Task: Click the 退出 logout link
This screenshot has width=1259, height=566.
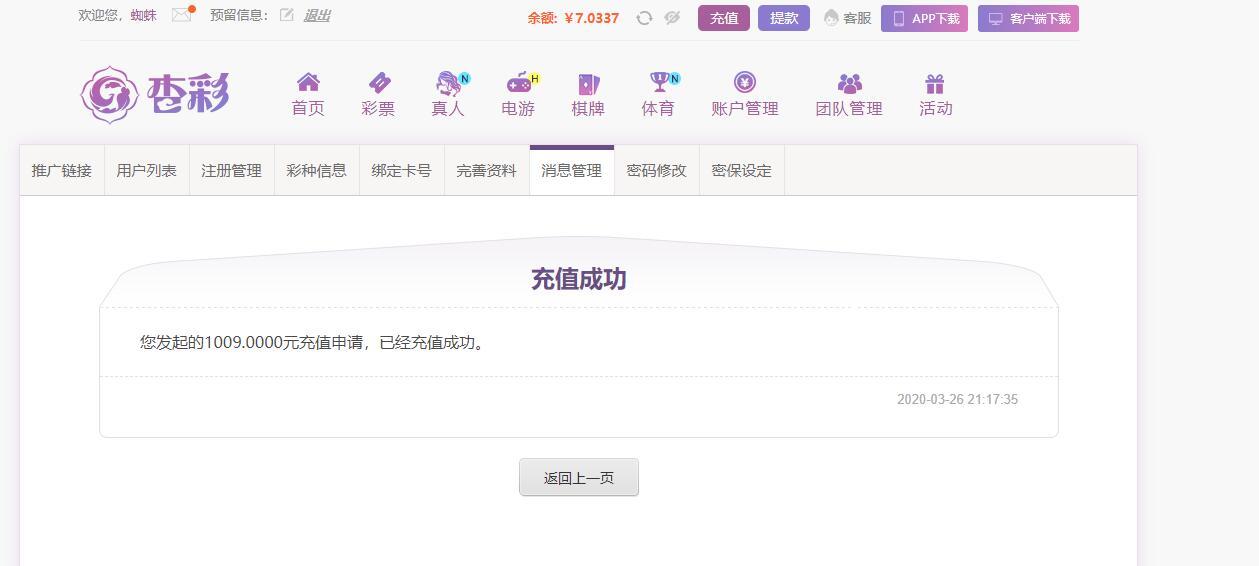Action: click(317, 15)
